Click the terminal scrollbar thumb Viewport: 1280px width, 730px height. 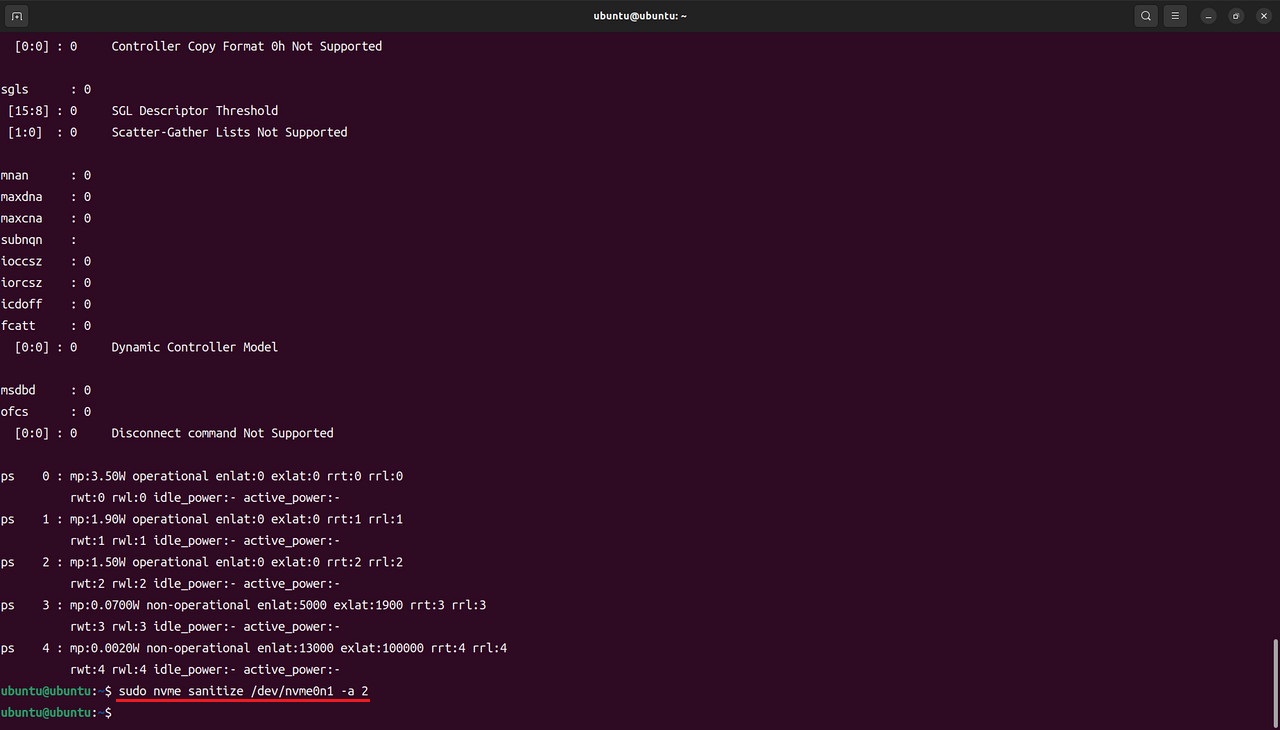click(1275, 682)
